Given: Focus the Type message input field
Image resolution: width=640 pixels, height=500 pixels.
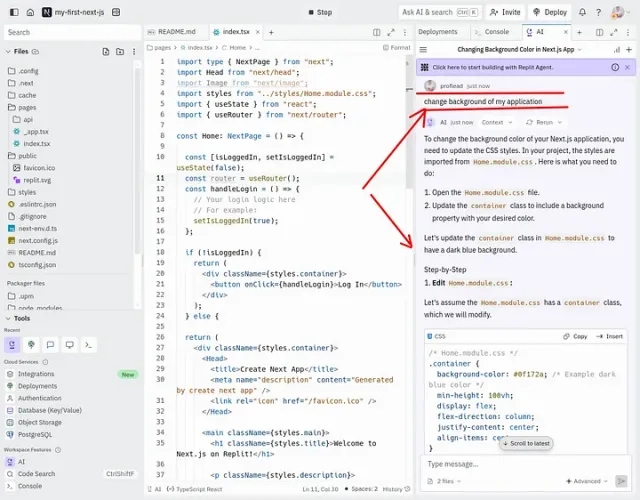Looking at the screenshot, I should tap(518, 464).
